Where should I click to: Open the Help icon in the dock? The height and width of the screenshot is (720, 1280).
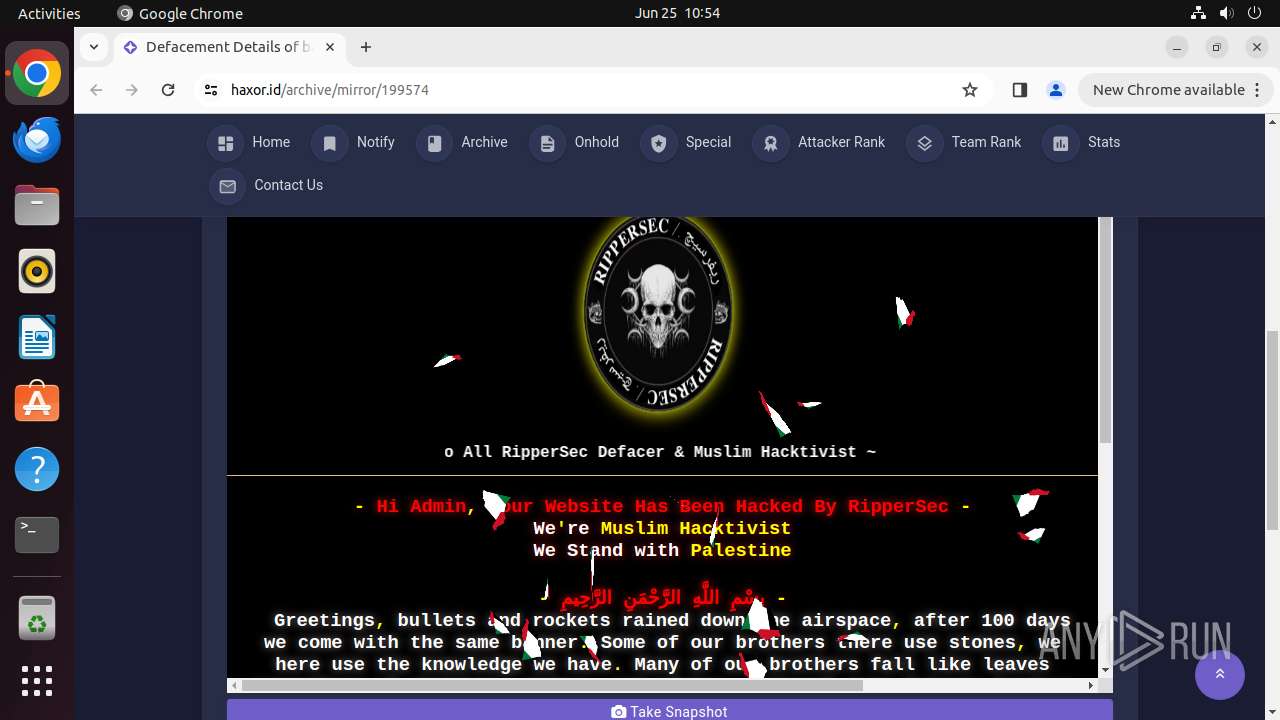point(37,470)
